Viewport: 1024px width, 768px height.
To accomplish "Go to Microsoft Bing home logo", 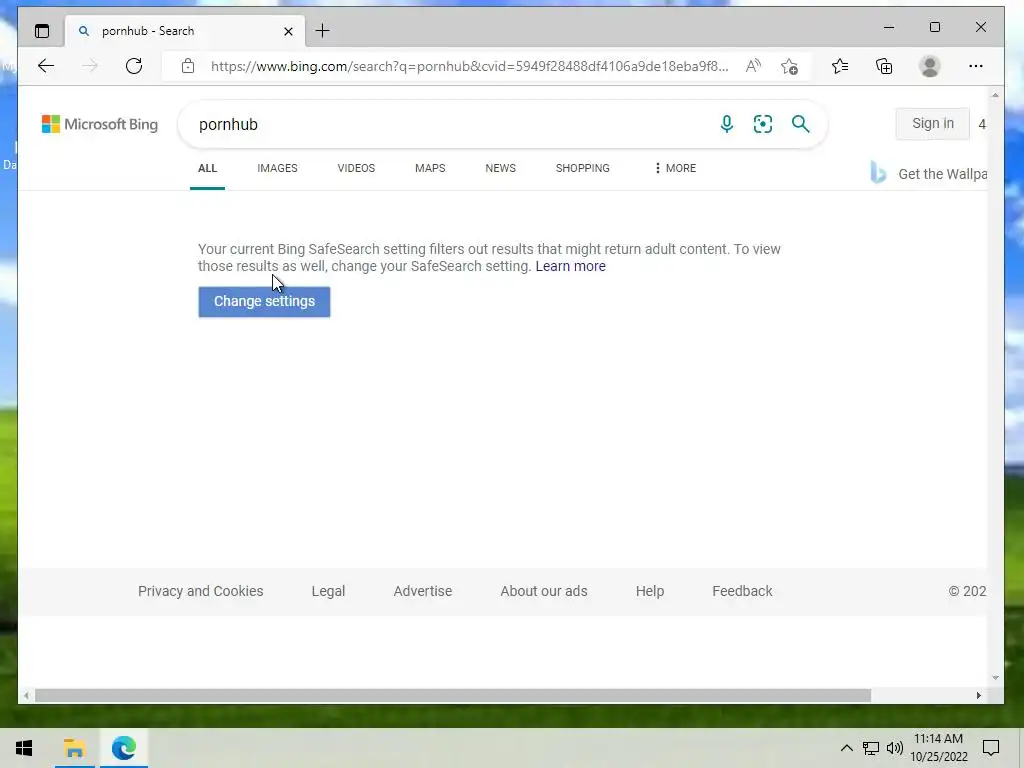I will [x=99, y=124].
